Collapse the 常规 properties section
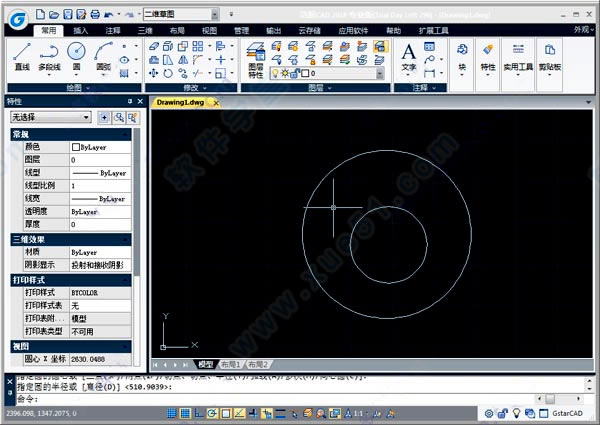 125,134
